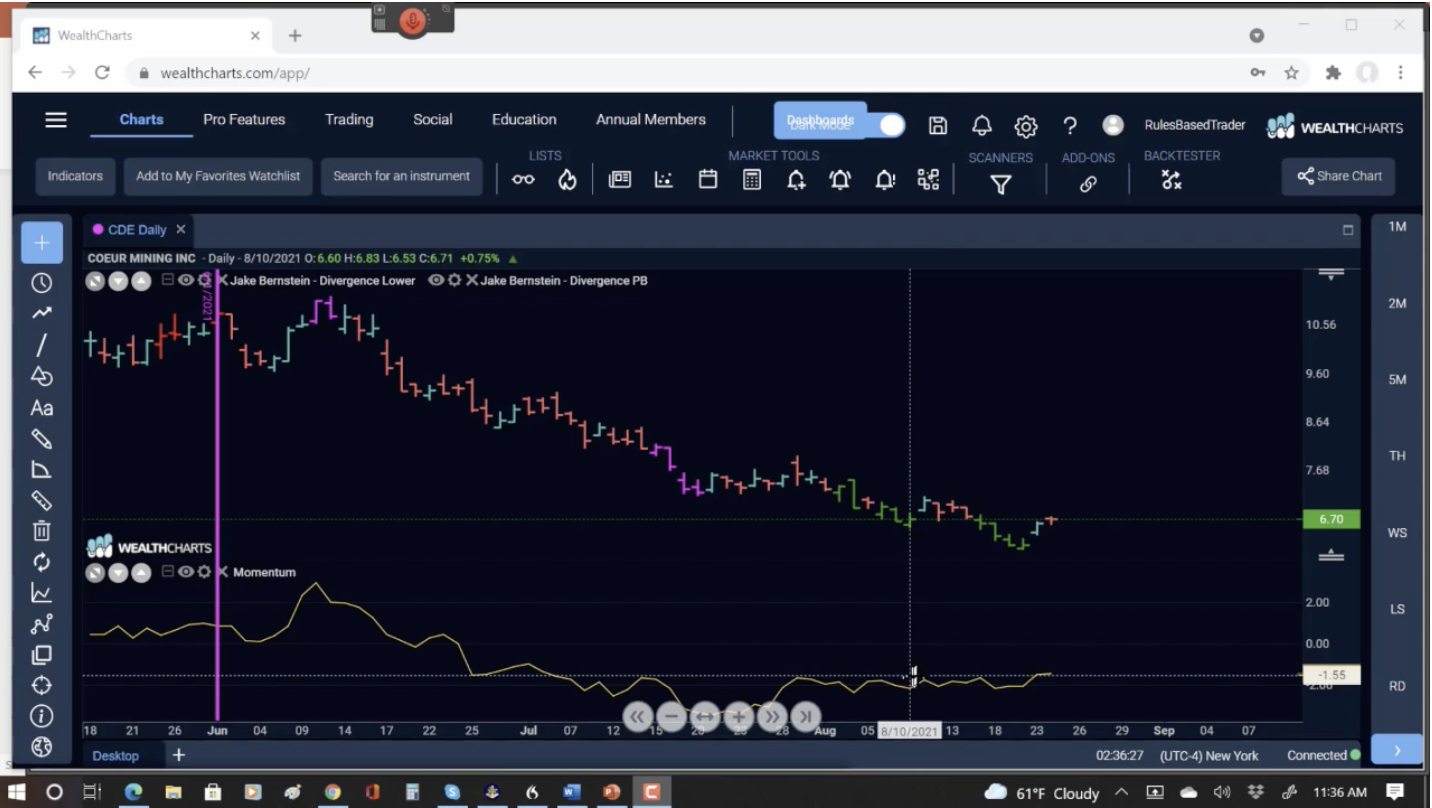Add a new desktop with plus
Screen dimensions: 1432x808
[x=178, y=755]
